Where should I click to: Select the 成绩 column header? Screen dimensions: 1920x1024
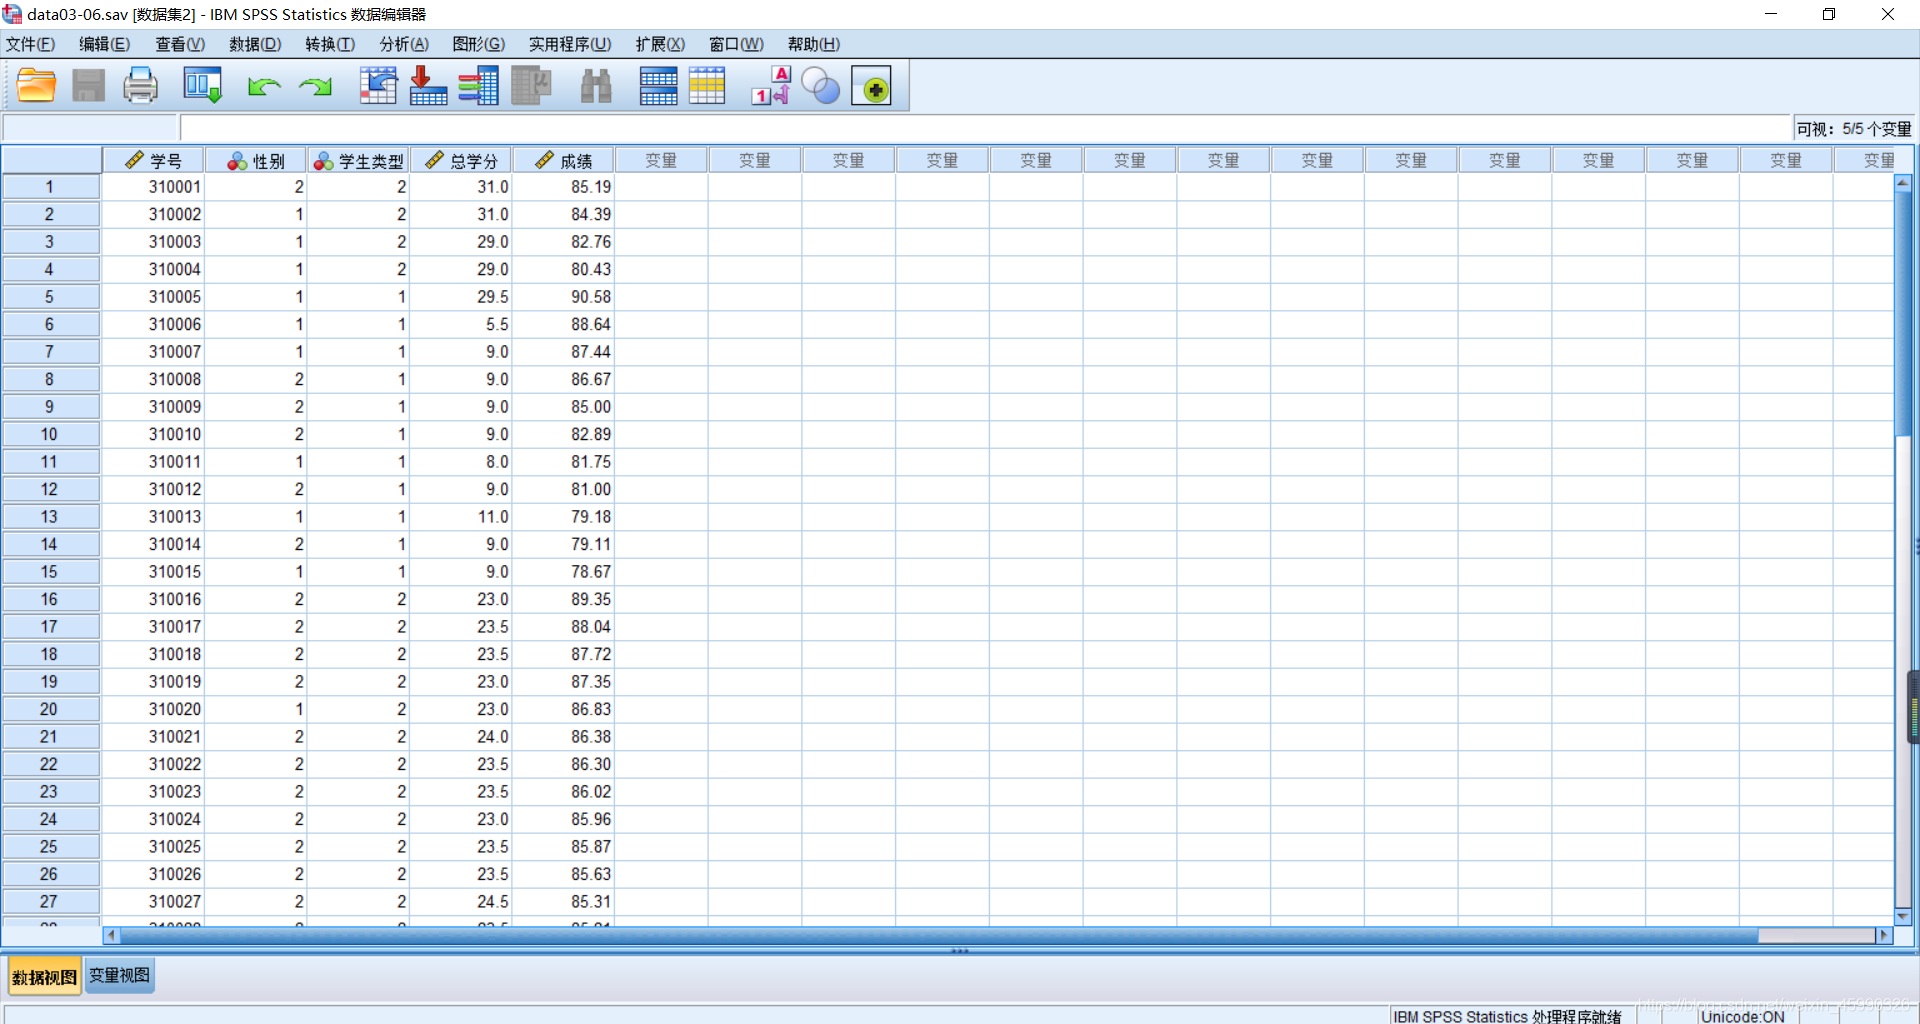(x=563, y=160)
